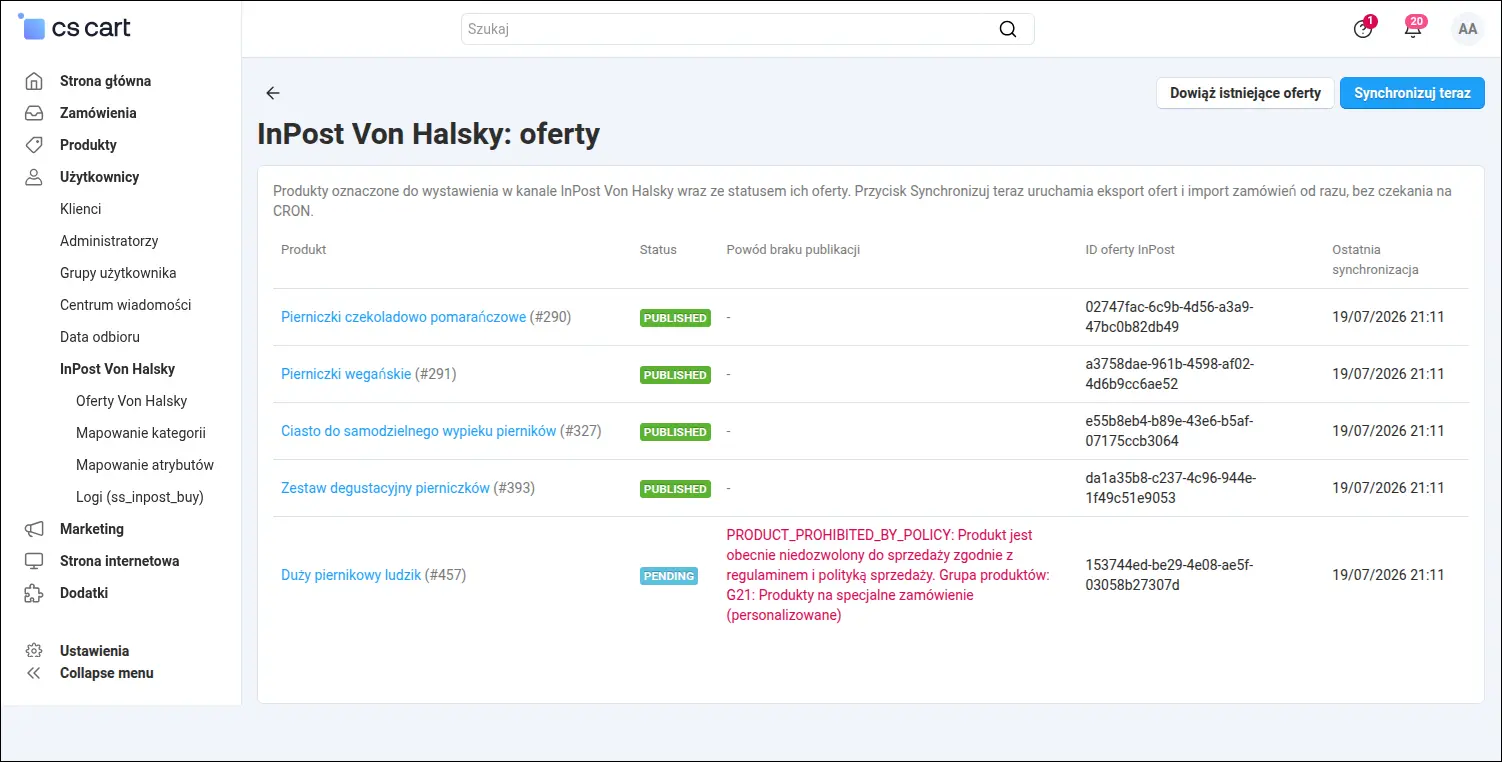Click the double-chevron collapse menu icon

click(34, 673)
